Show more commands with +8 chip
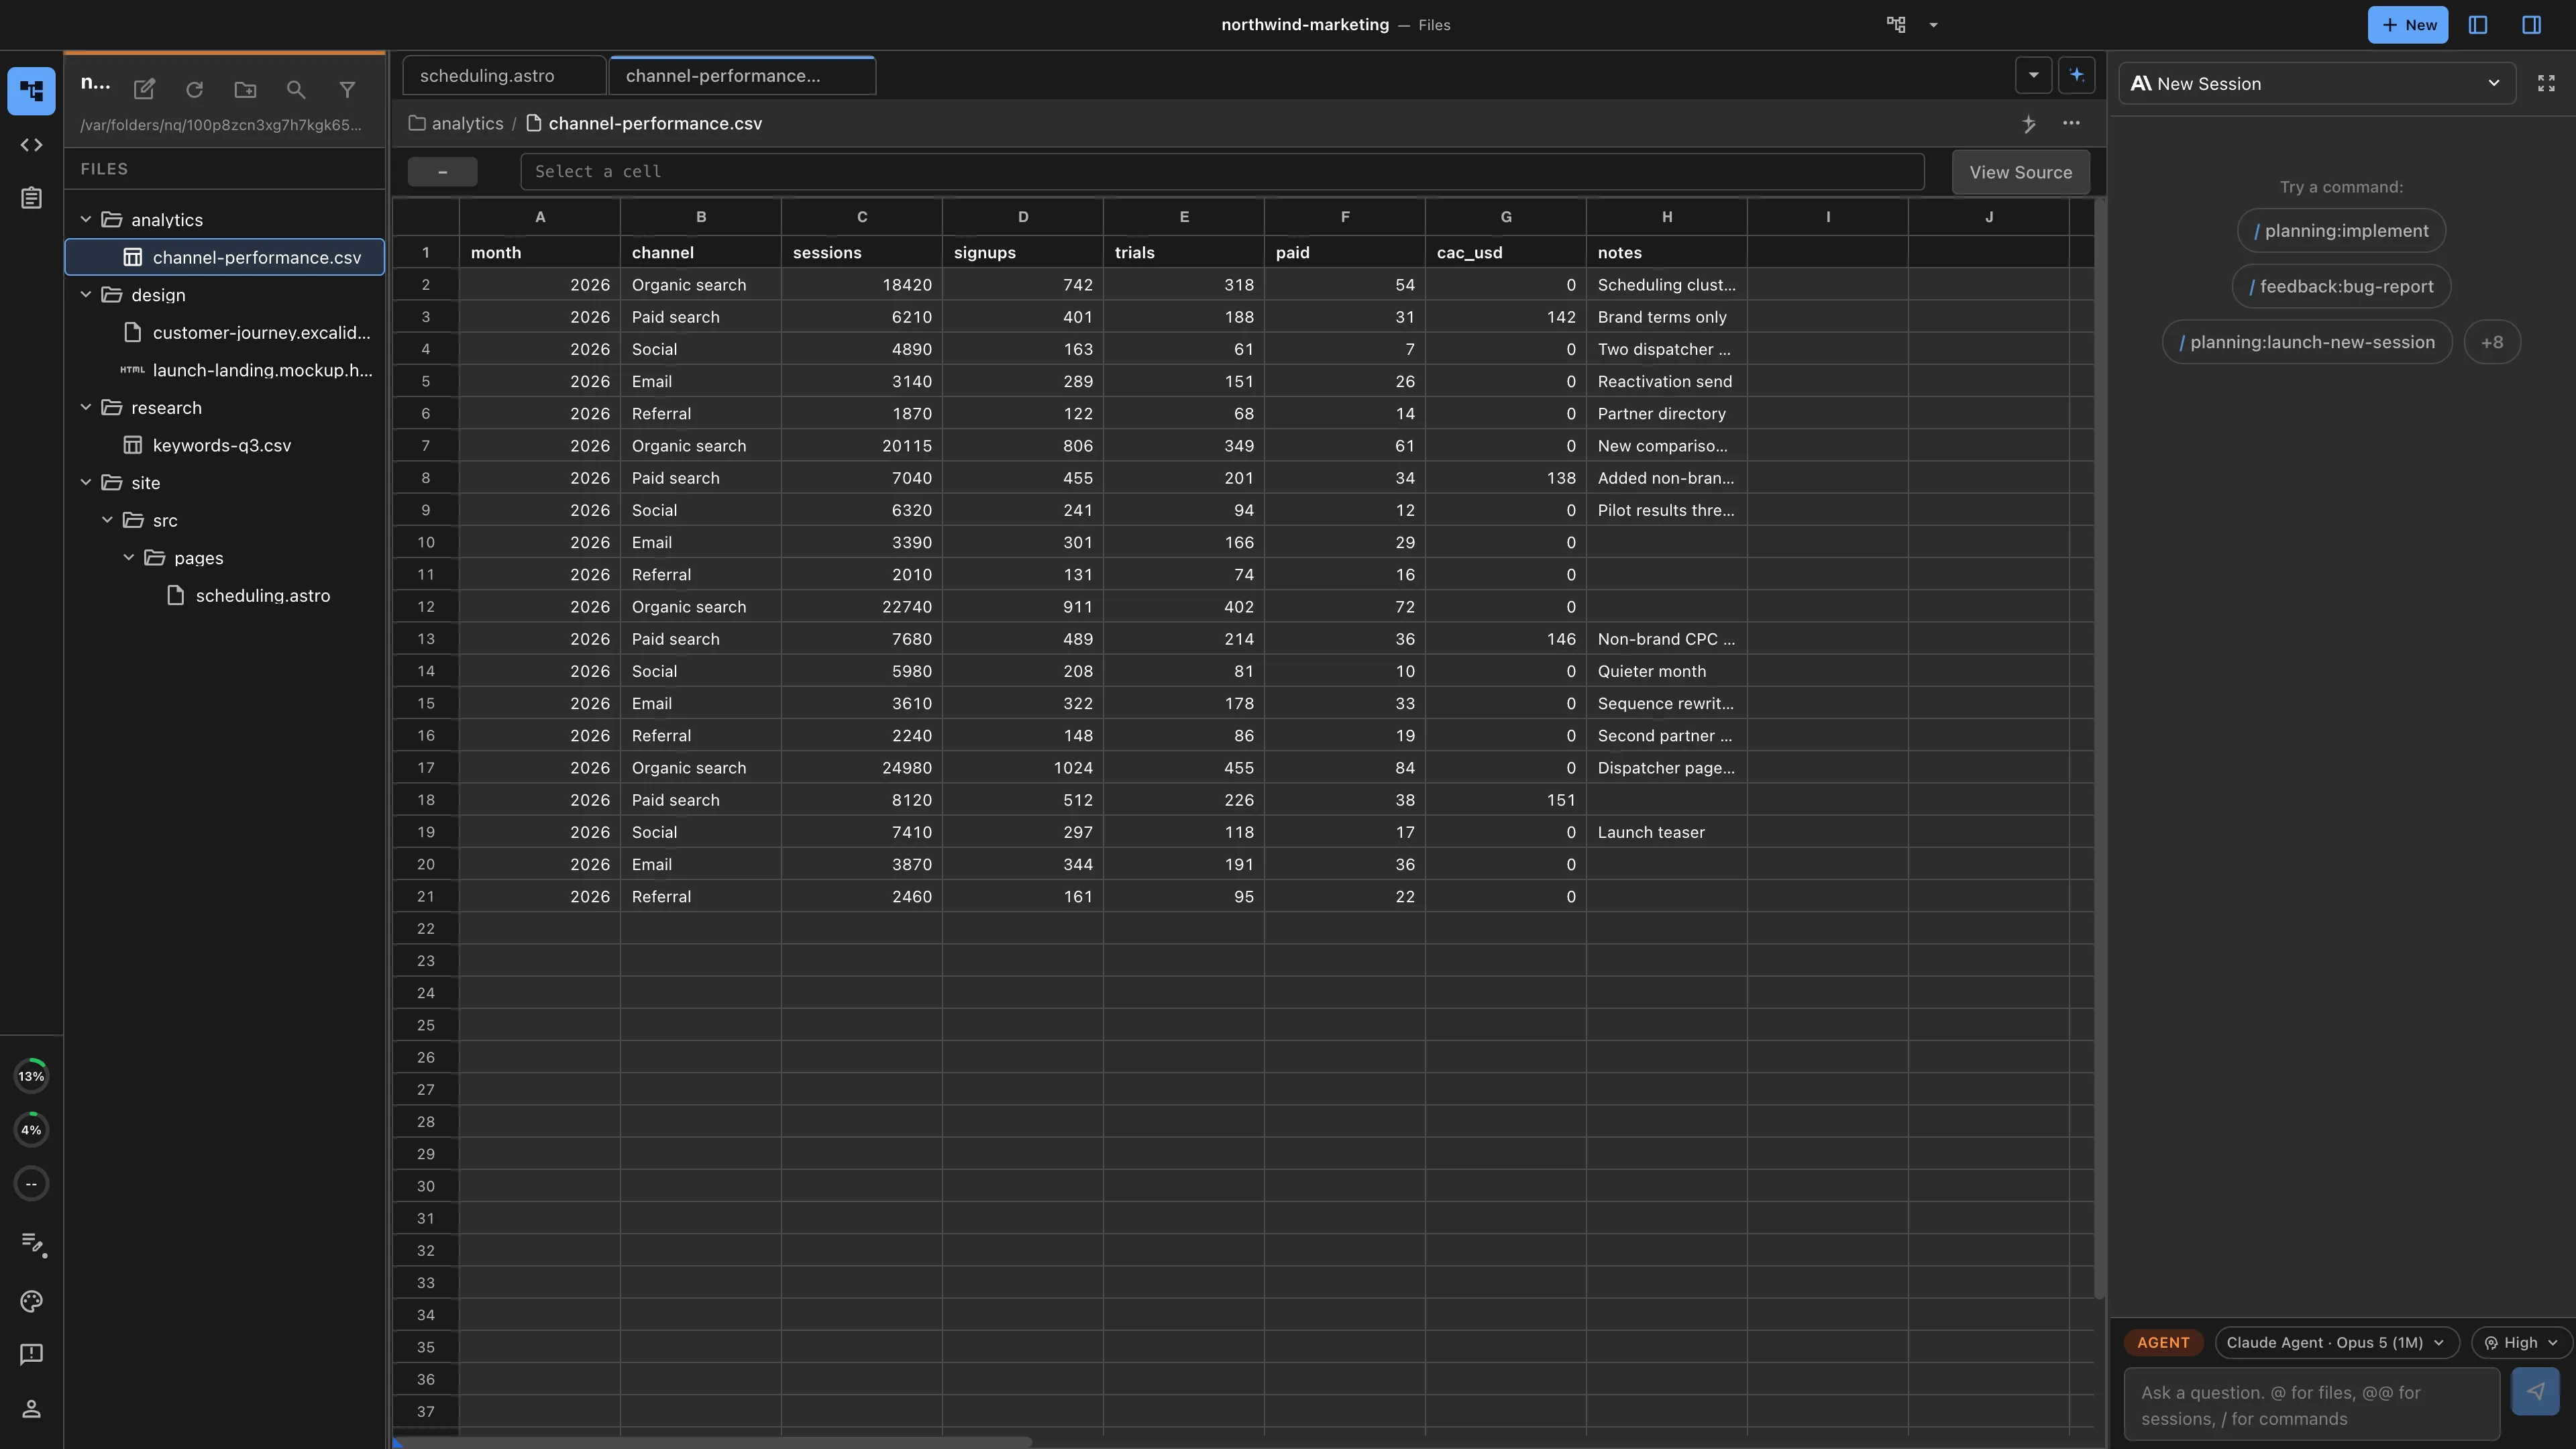Image resolution: width=2576 pixels, height=1449 pixels. tap(2492, 342)
